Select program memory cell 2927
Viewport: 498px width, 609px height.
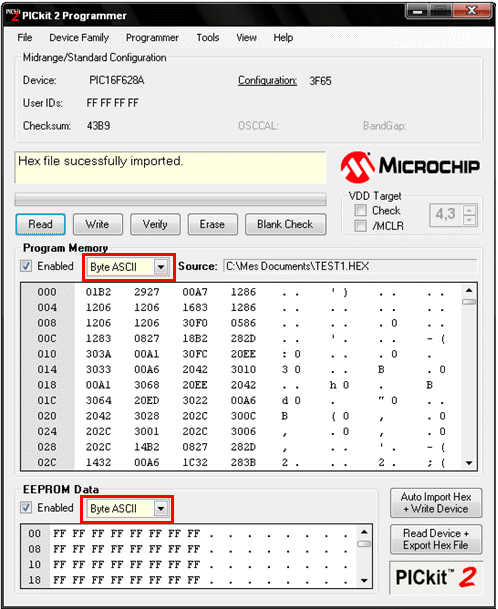[x=147, y=292]
